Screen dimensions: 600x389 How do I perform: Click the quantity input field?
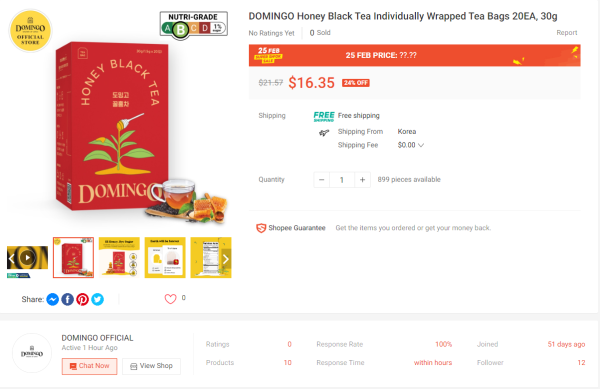(x=342, y=180)
